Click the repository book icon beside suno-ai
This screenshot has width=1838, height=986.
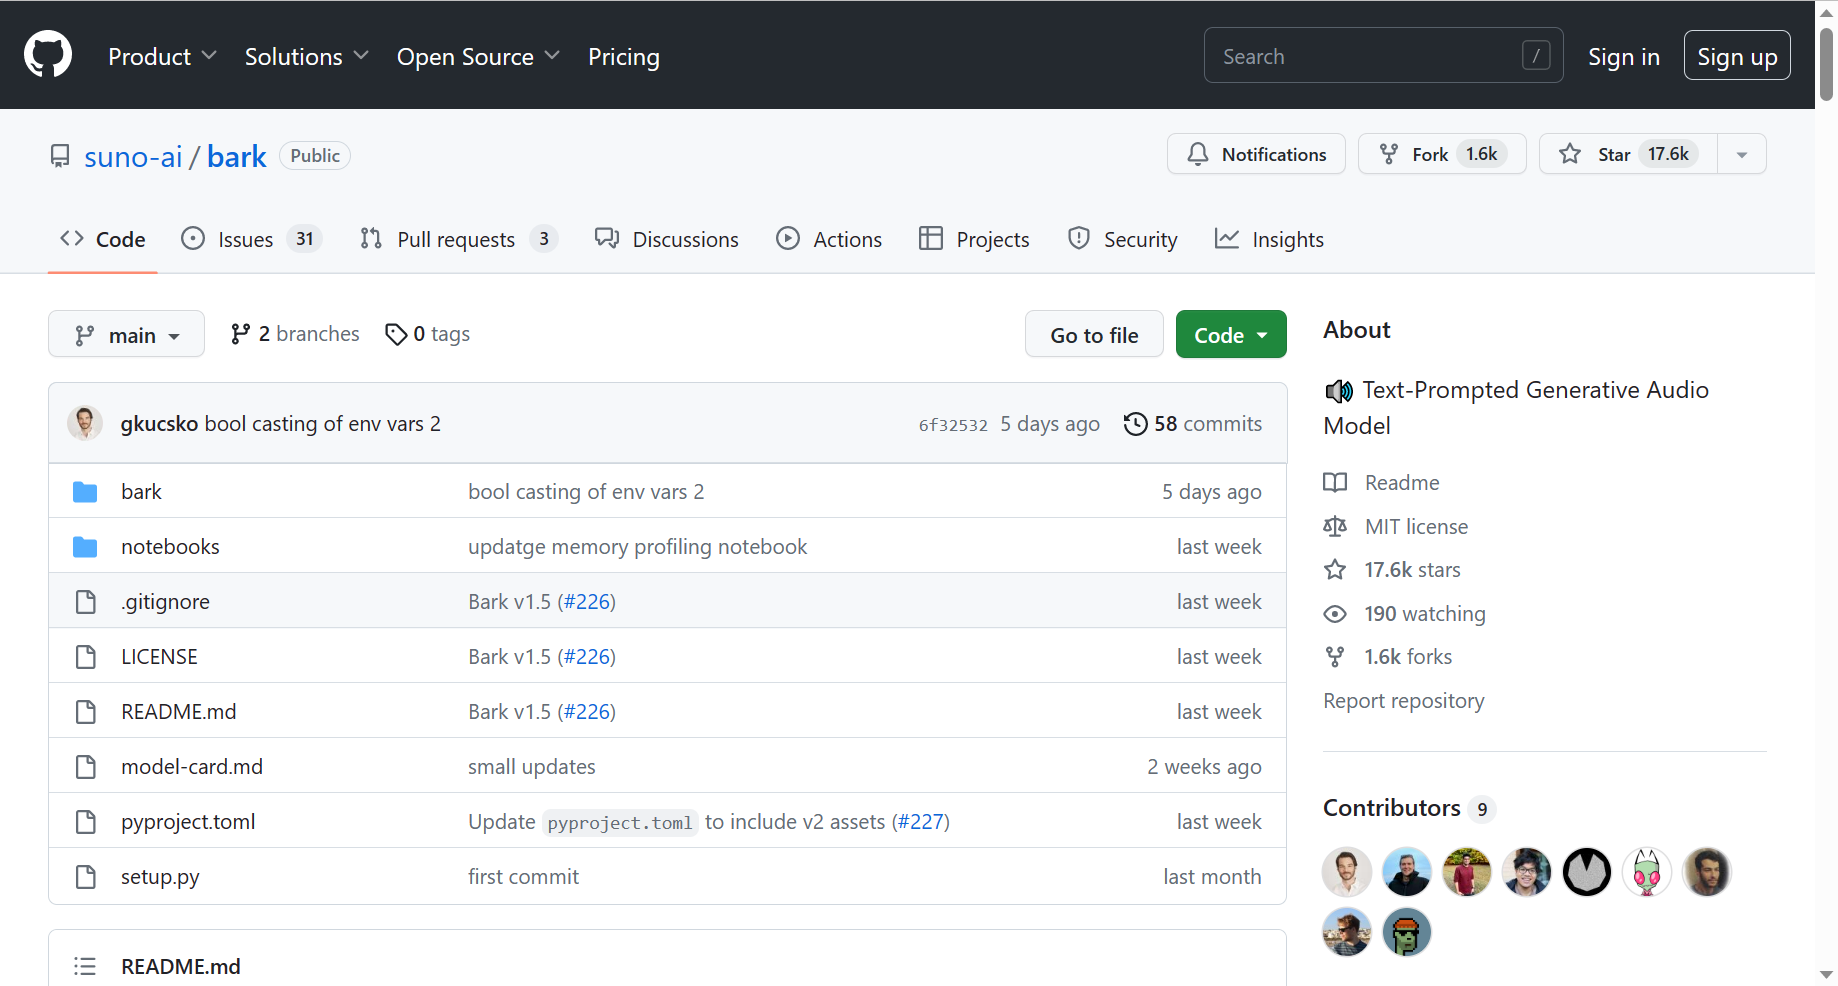60,156
